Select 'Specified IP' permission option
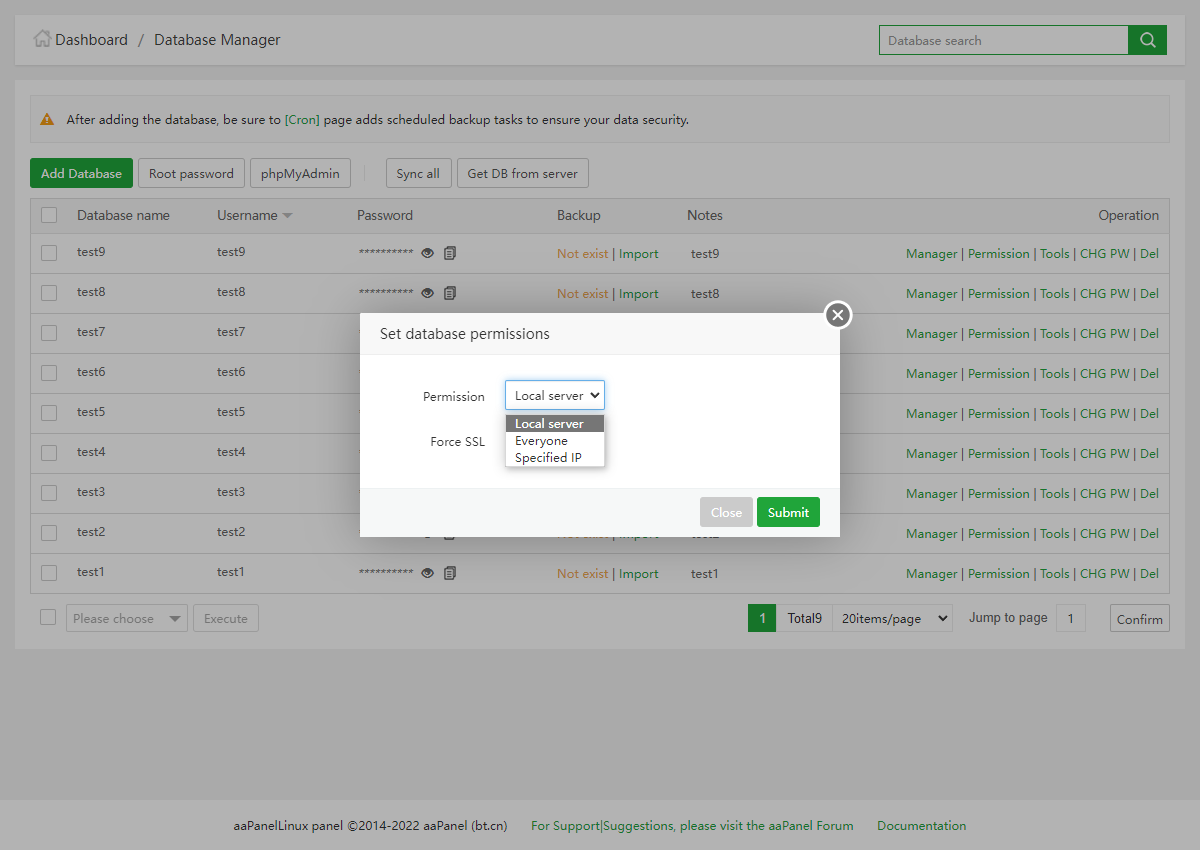 click(x=547, y=458)
